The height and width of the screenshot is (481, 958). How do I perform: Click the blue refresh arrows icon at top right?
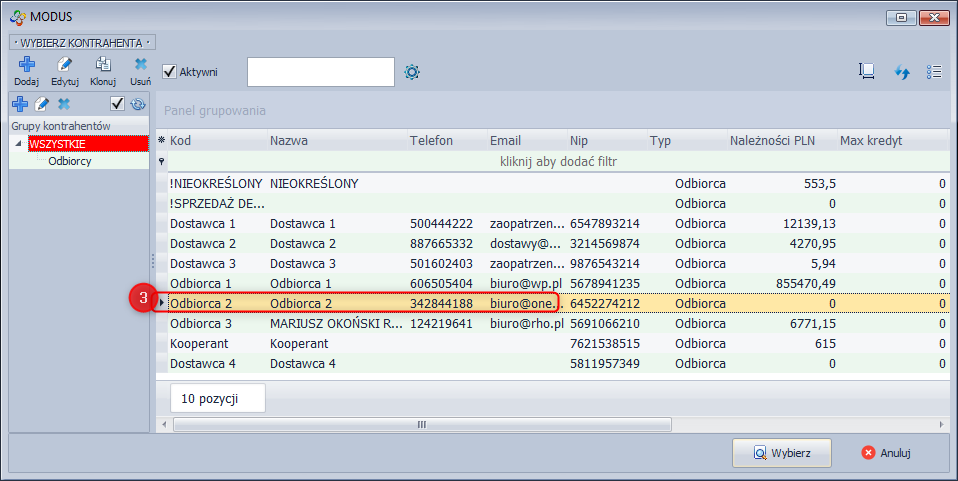tap(901, 72)
